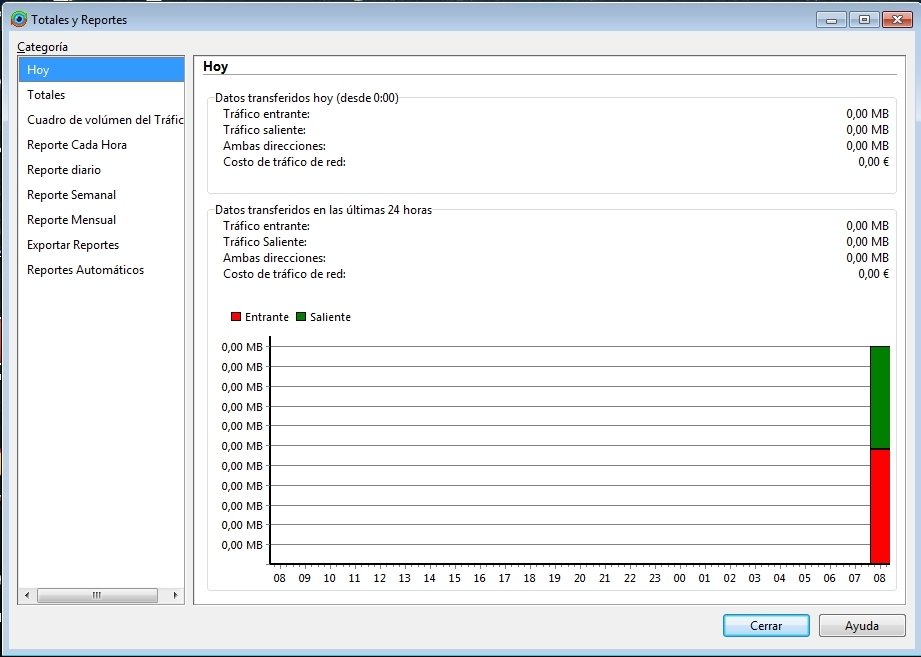
Task: Click the red Entrante legend swatch
Action: (236, 317)
